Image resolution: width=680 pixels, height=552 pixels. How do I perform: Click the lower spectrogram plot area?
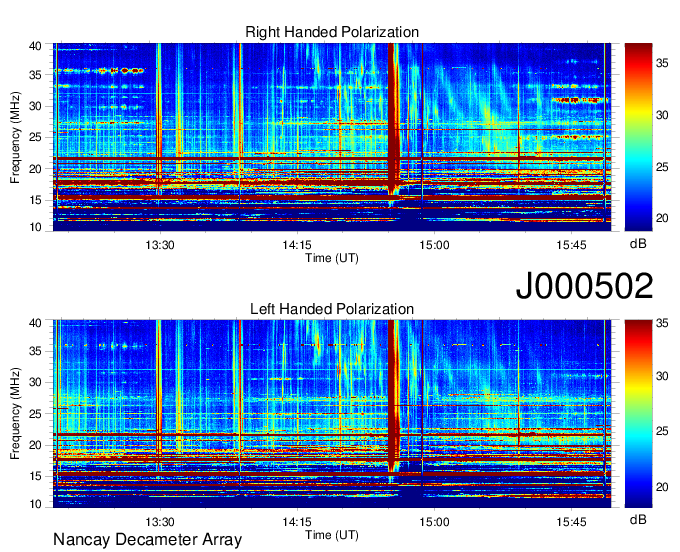coord(332,414)
